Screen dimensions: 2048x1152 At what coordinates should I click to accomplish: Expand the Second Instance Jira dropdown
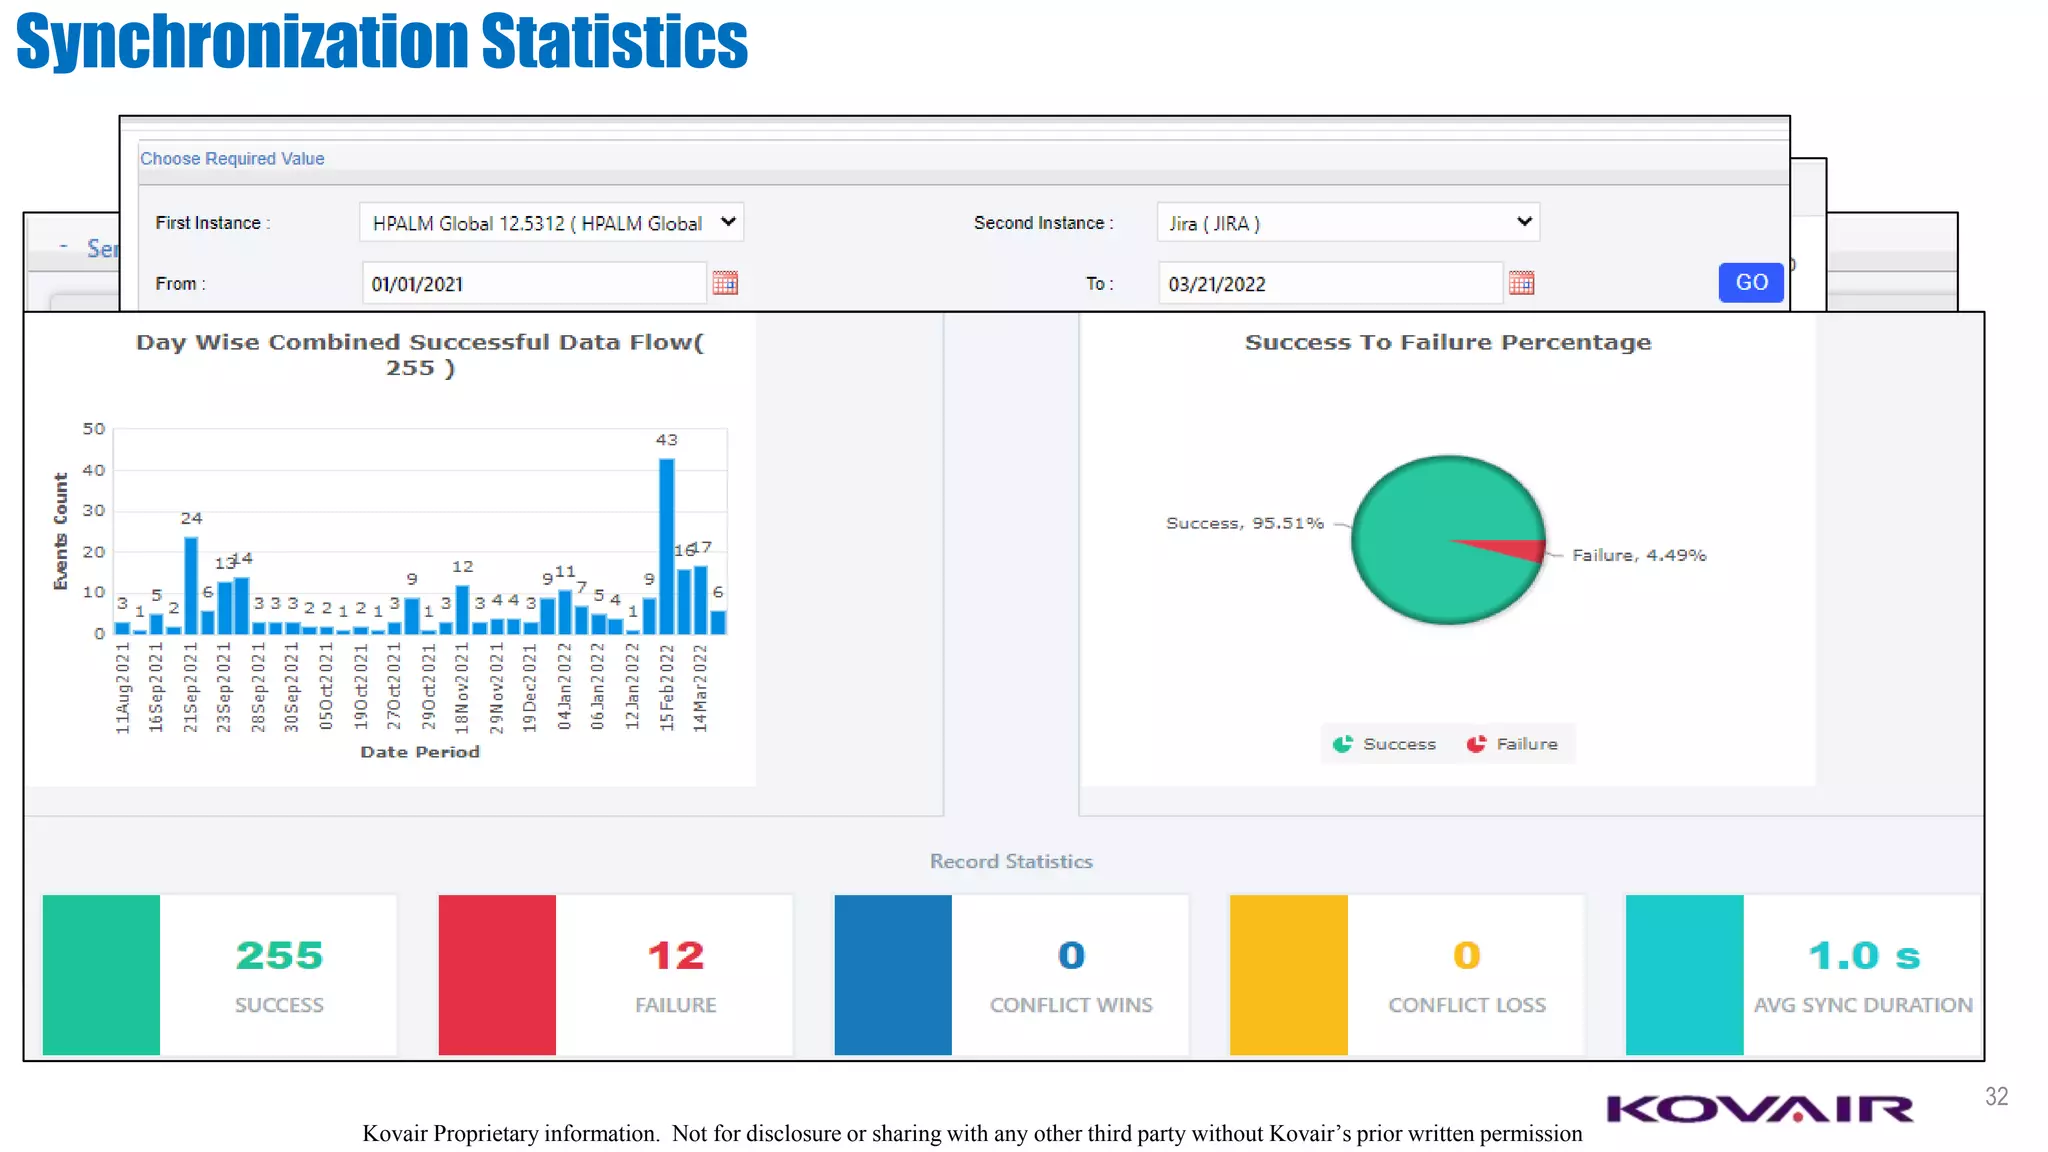coord(1347,222)
